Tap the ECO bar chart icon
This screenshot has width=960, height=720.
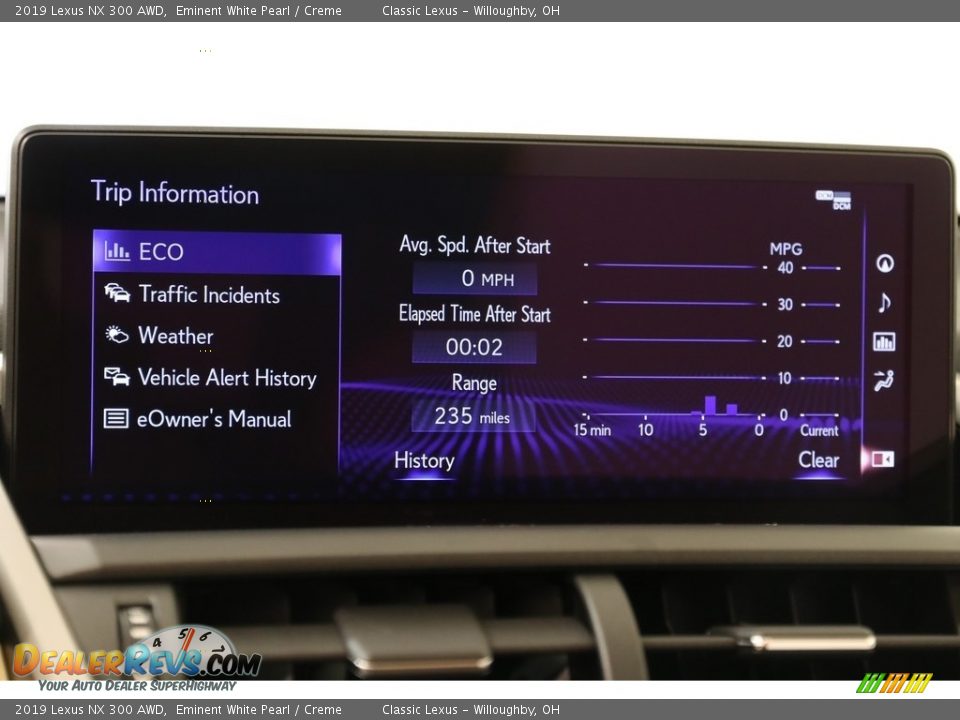(x=117, y=251)
